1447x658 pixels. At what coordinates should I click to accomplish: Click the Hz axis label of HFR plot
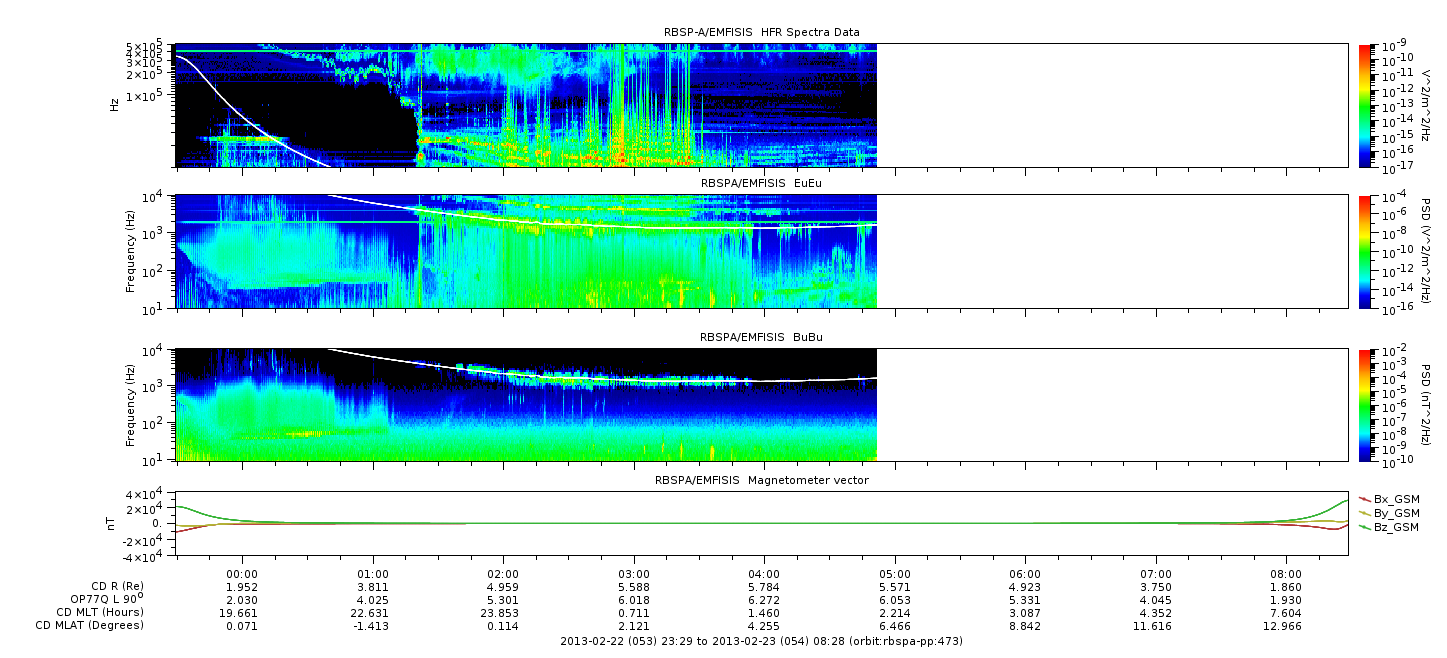pos(115,104)
